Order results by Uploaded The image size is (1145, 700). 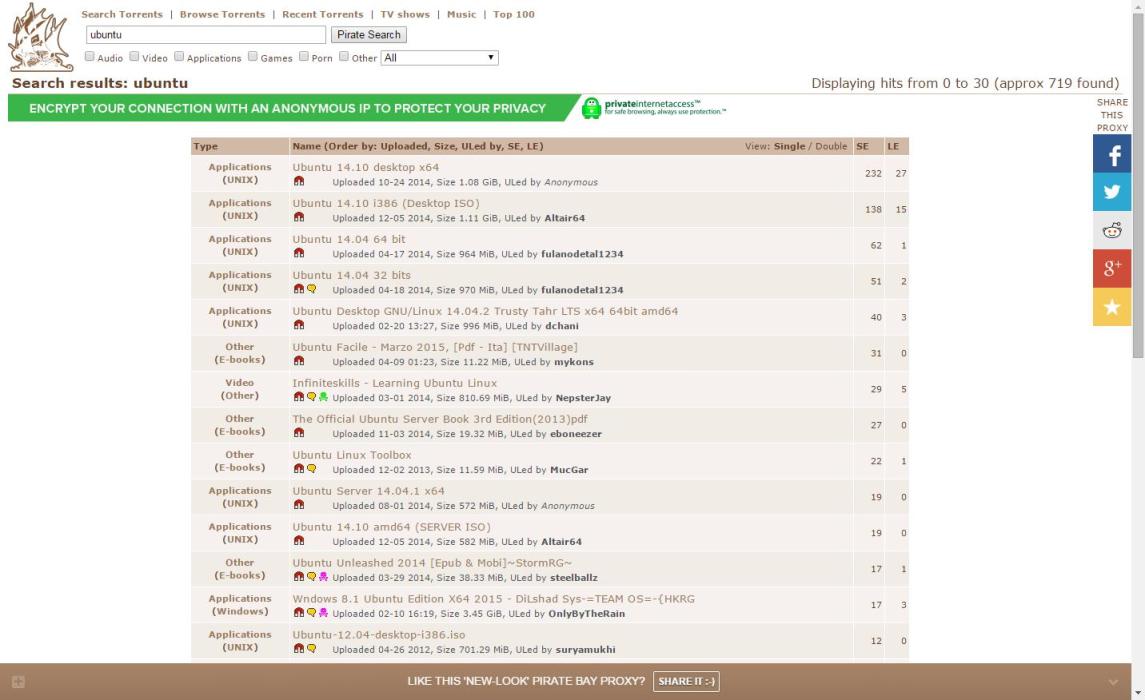pos(400,146)
